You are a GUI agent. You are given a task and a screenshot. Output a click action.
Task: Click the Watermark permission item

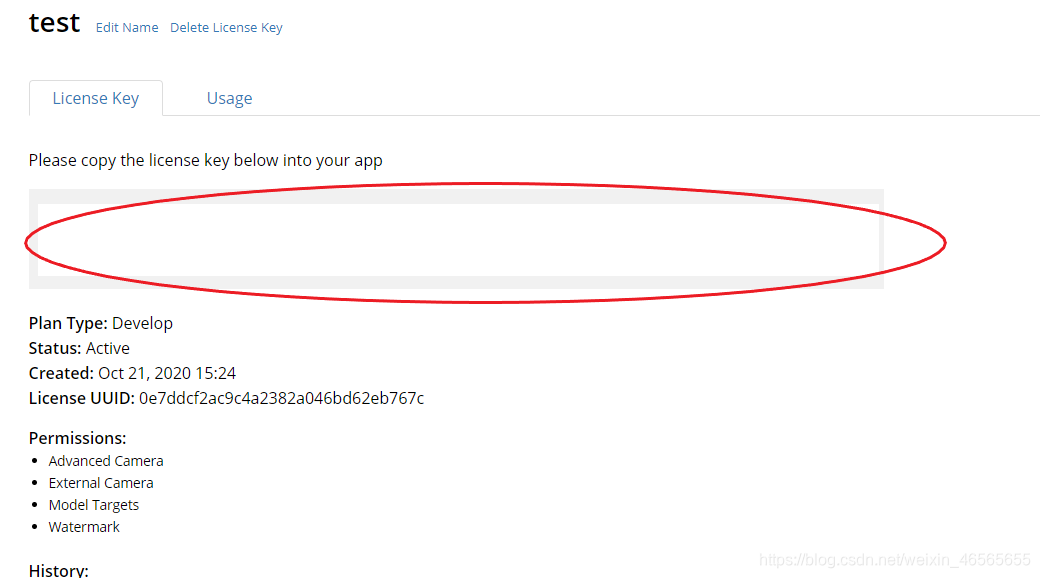pos(84,527)
